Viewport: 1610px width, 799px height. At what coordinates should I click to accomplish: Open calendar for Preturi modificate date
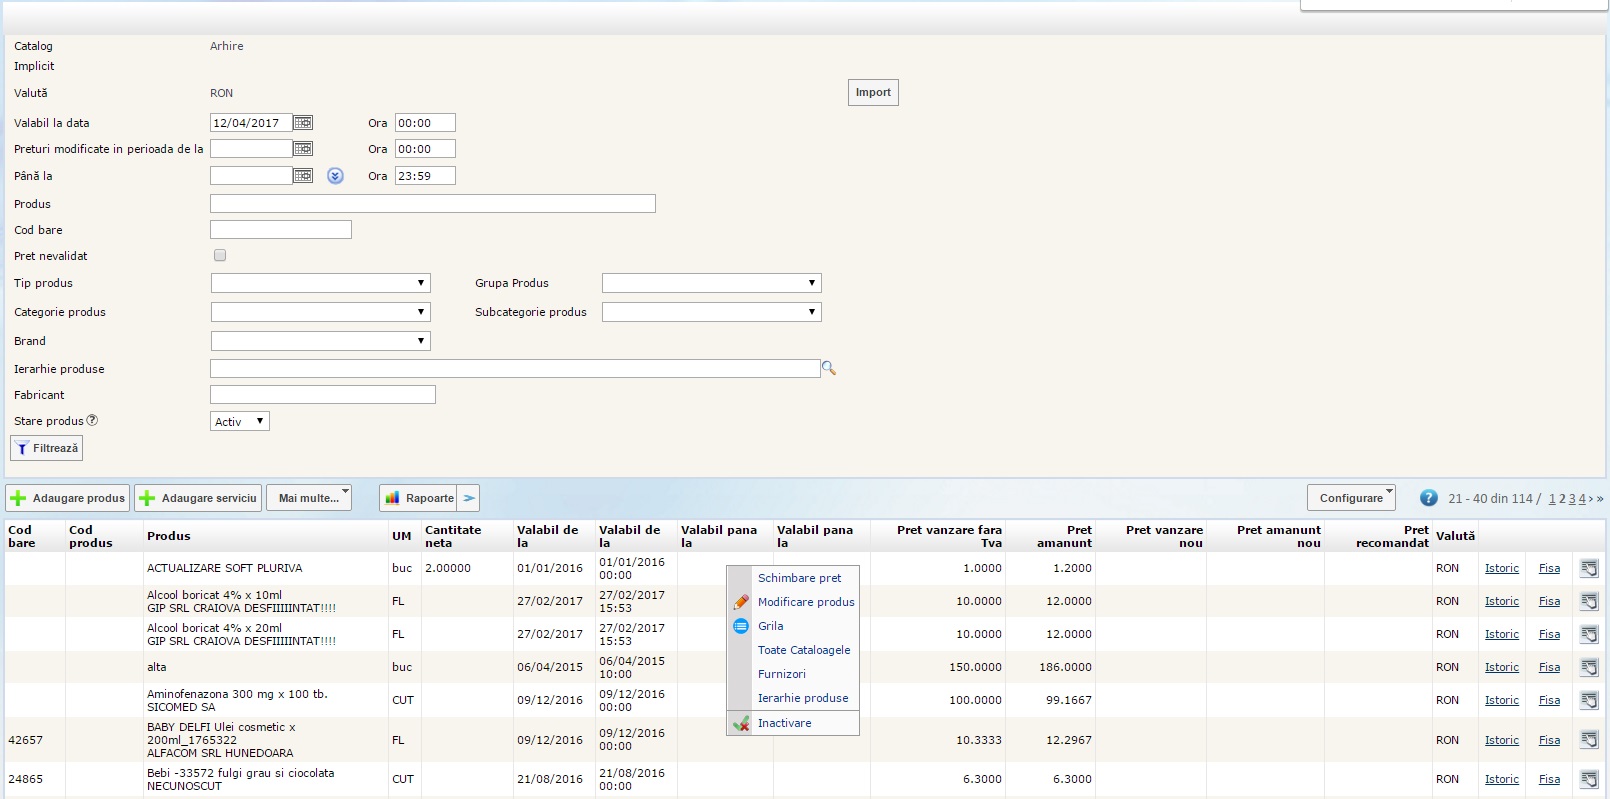tap(303, 149)
